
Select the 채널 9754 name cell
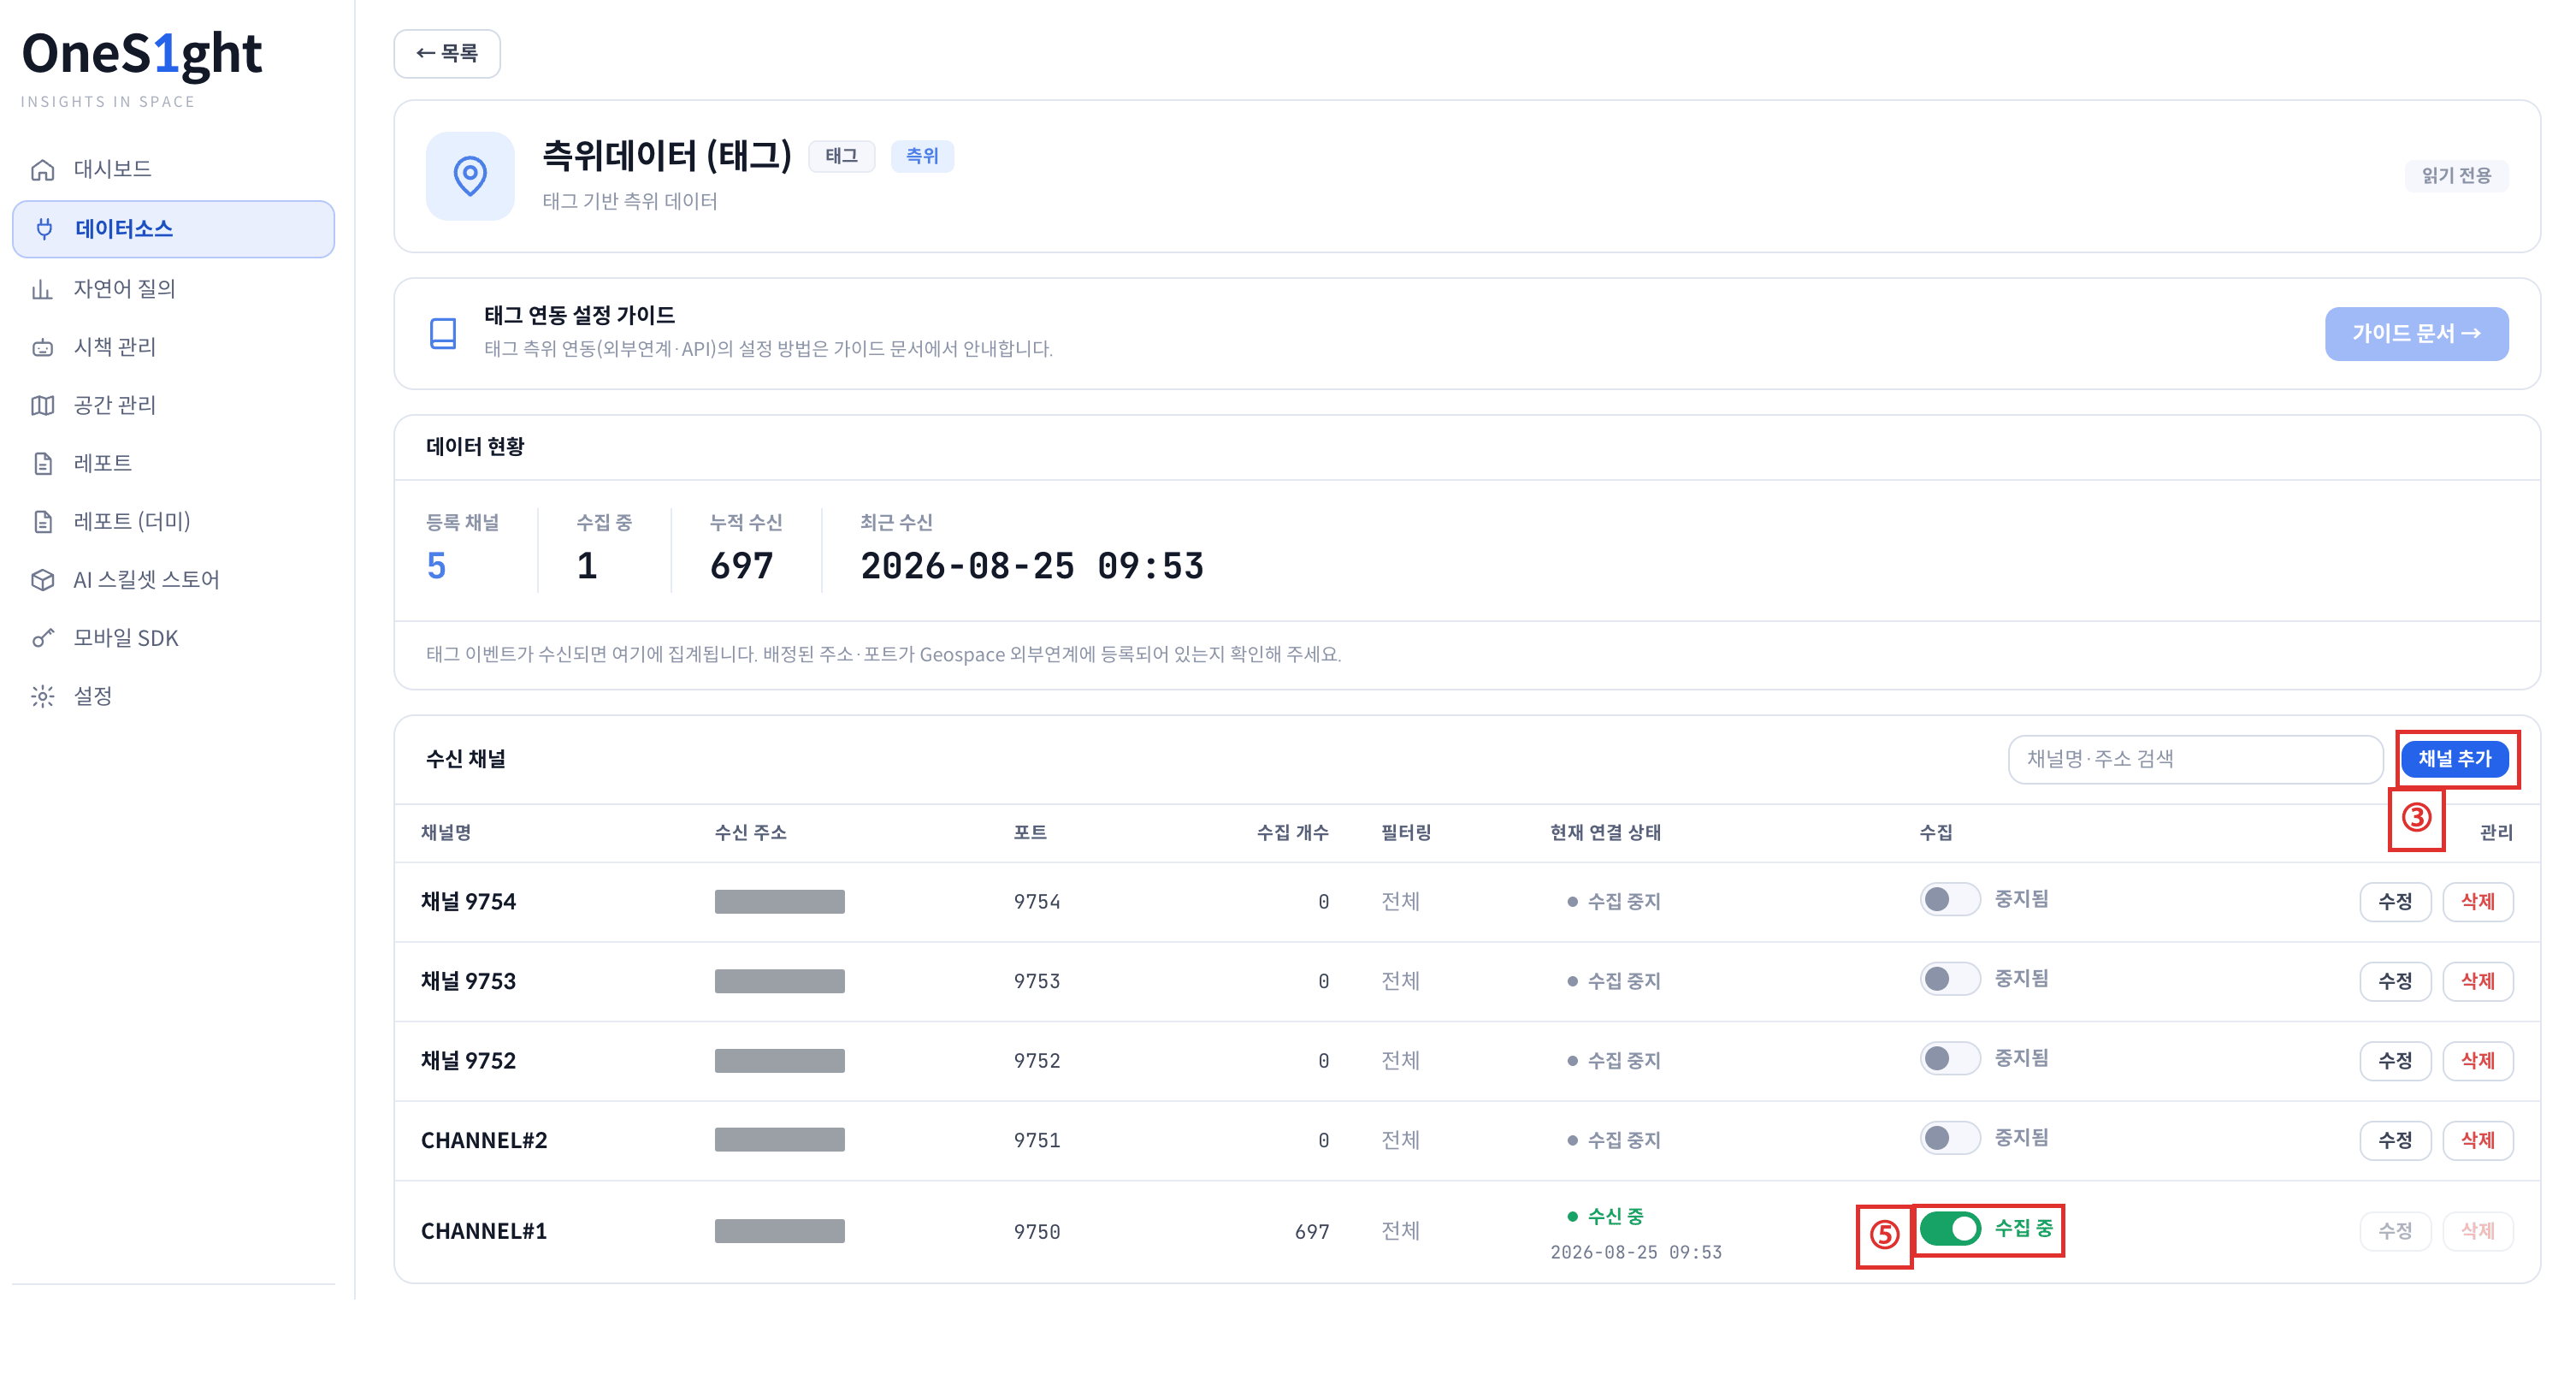pyautogui.click(x=468, y=902)
